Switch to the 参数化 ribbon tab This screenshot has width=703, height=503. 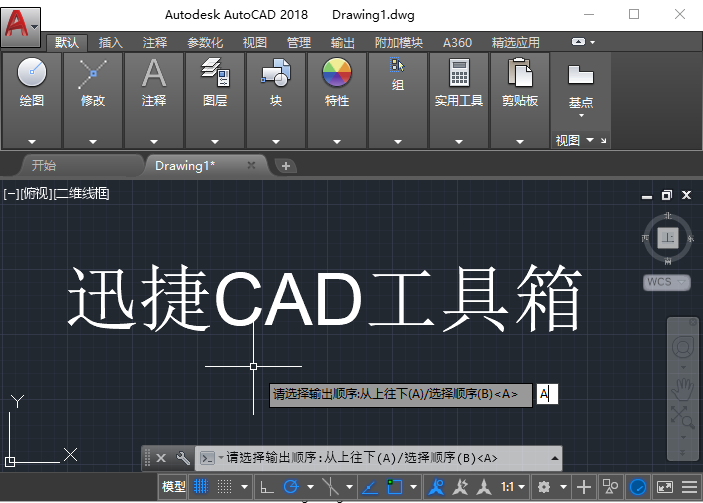(205, 43)
